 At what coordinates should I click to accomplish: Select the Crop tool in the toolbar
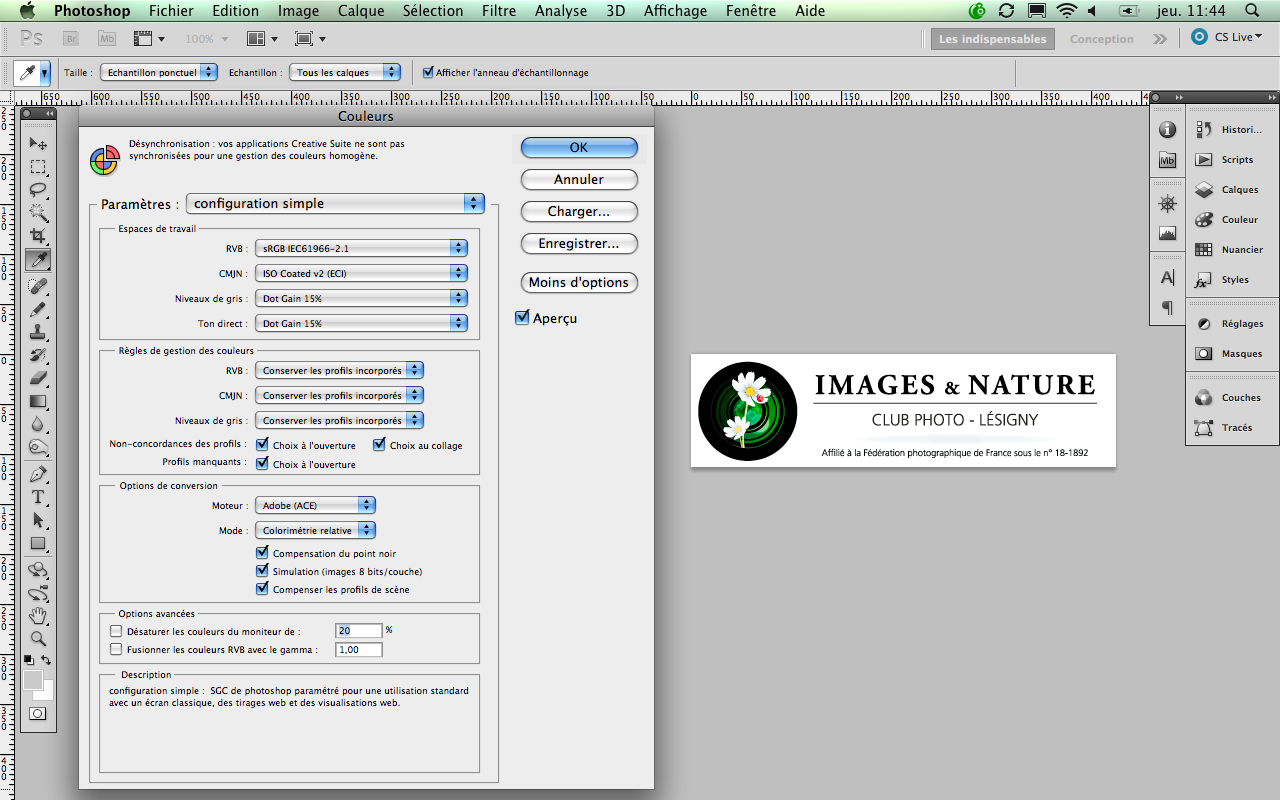tap(38, 236)
